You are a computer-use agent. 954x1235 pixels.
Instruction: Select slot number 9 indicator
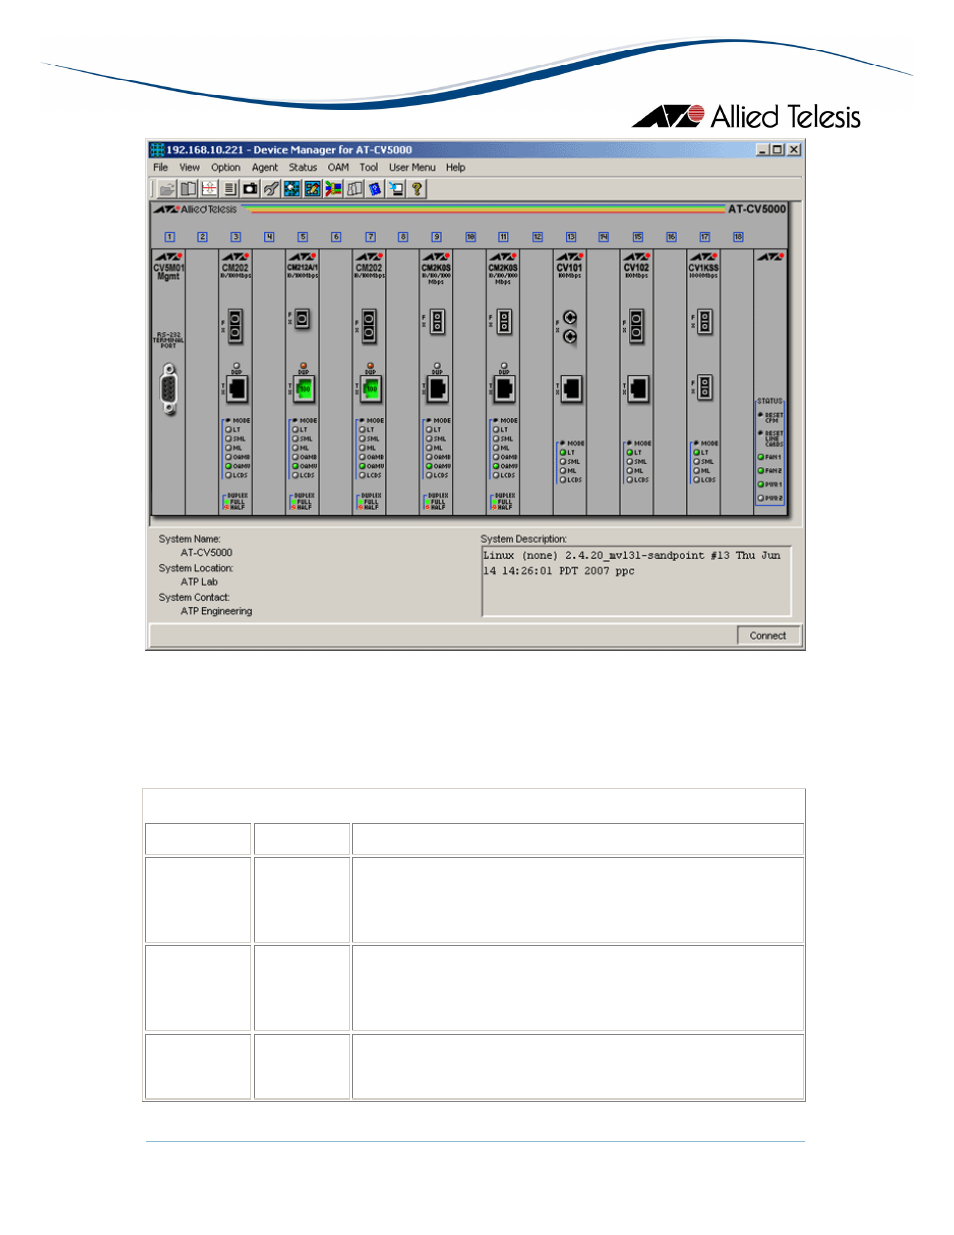(437, 237)
